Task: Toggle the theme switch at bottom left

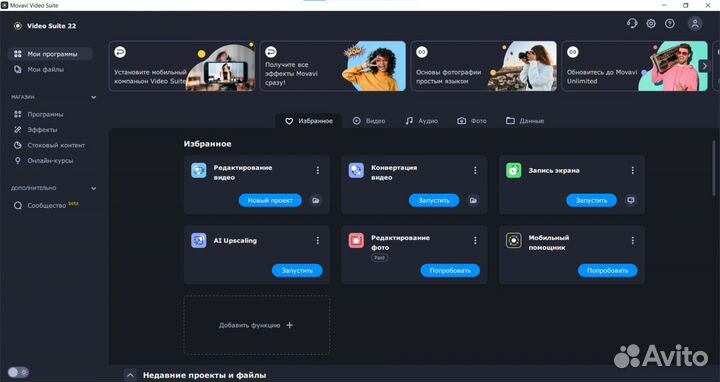Action: point(18,372)
